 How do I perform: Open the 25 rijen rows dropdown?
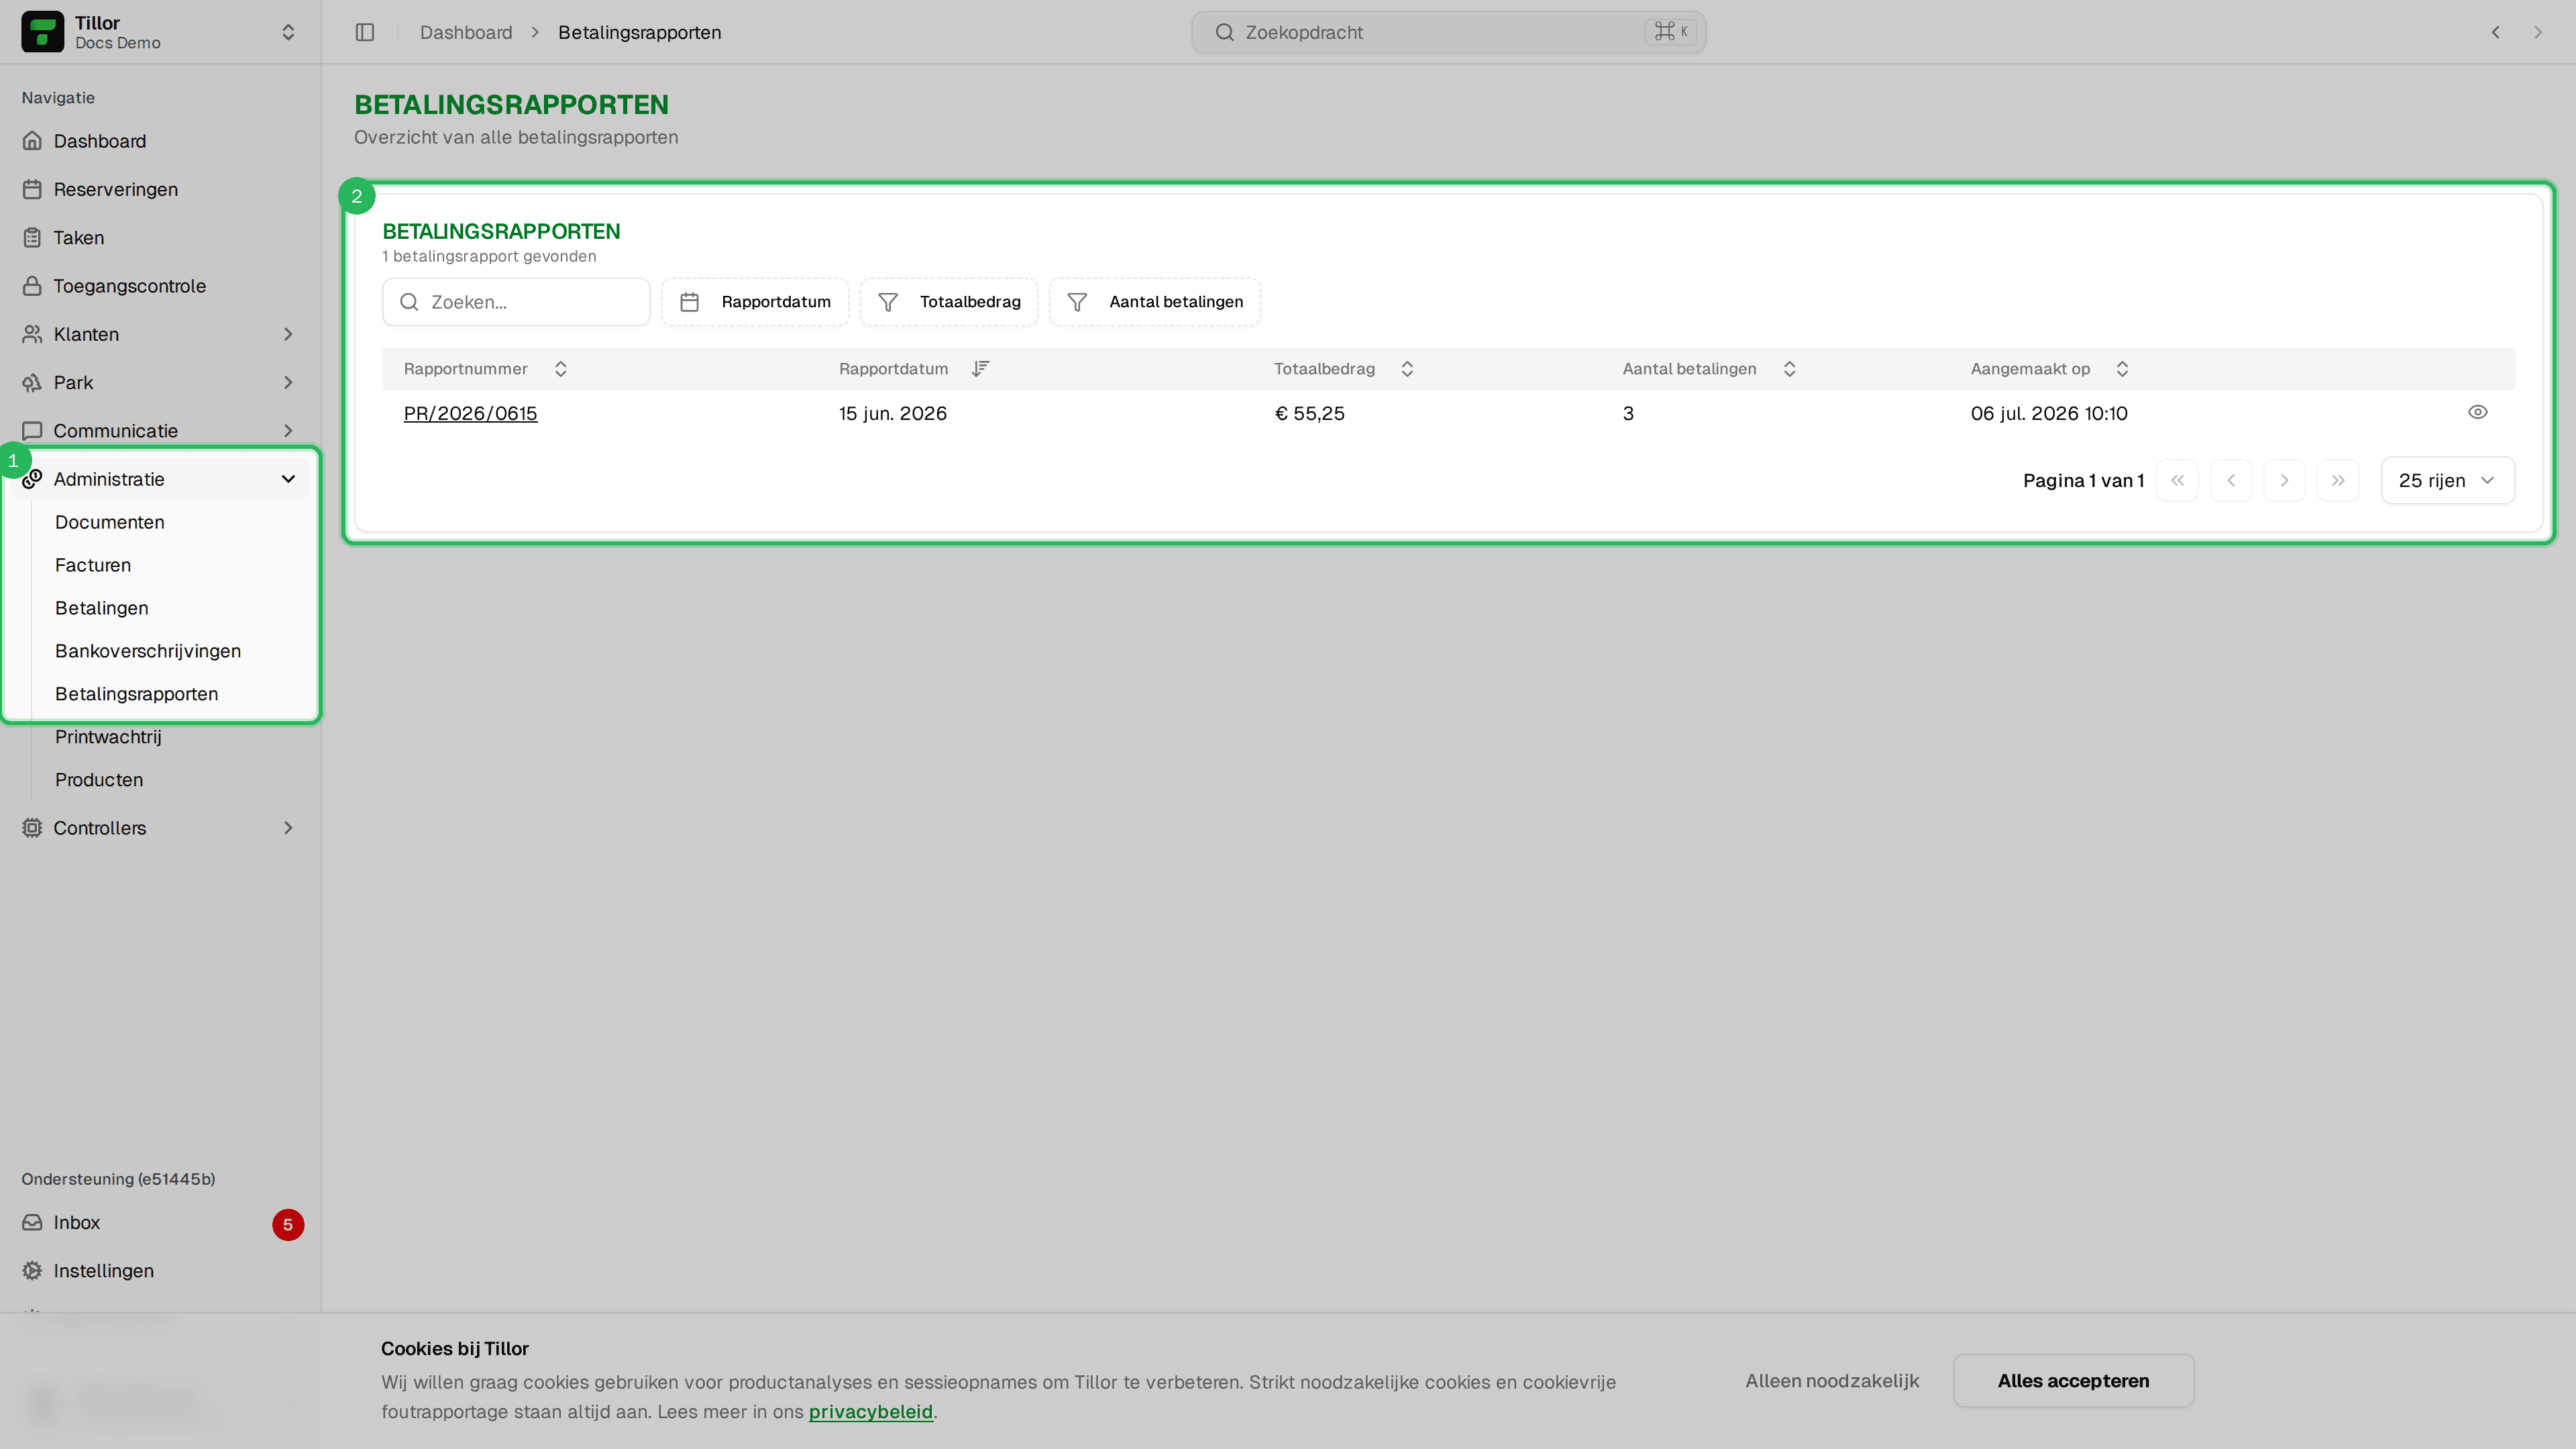2448,481
